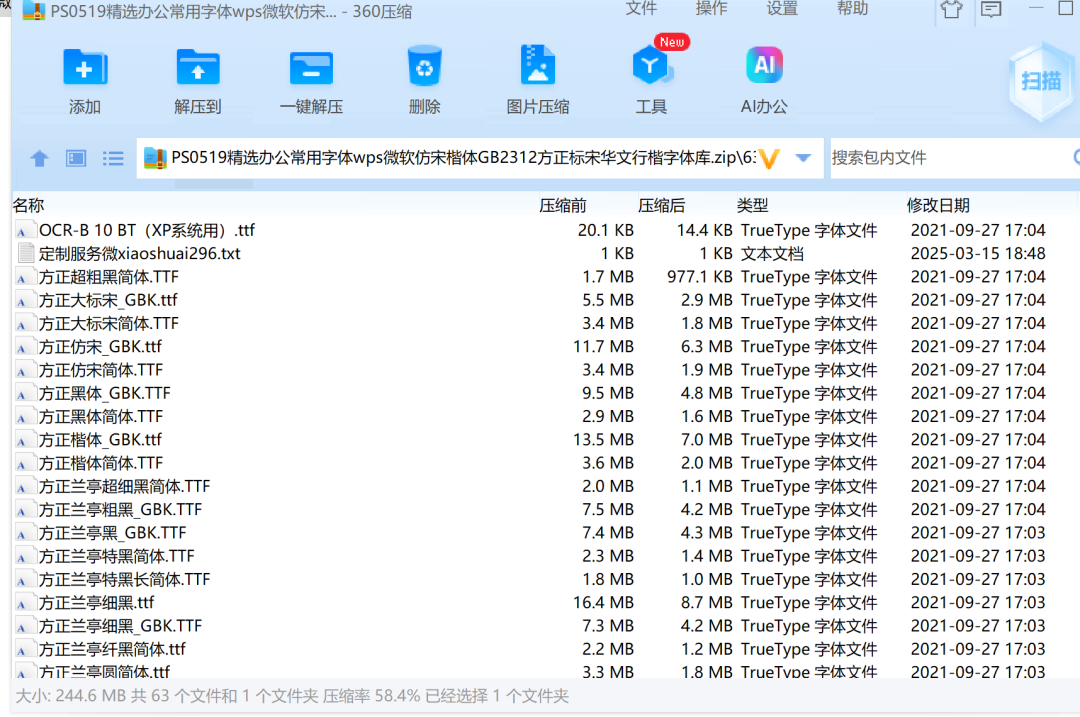Click the 扫描 scan hexagon button
Viewport: 1080px width, 717px height.
1041,81
